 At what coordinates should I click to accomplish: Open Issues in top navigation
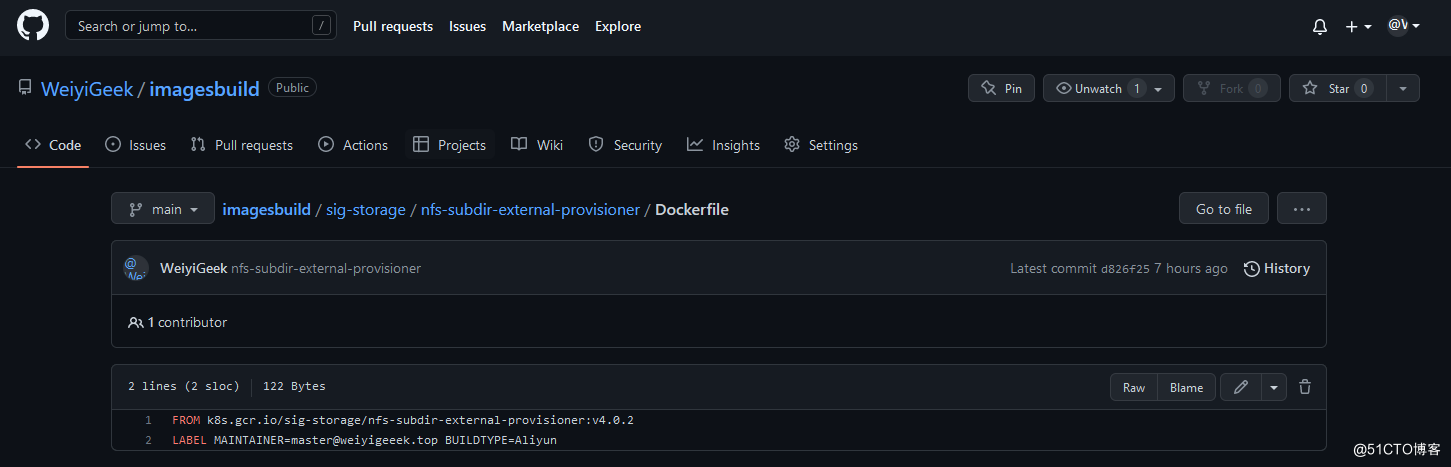tap(467, 26)
